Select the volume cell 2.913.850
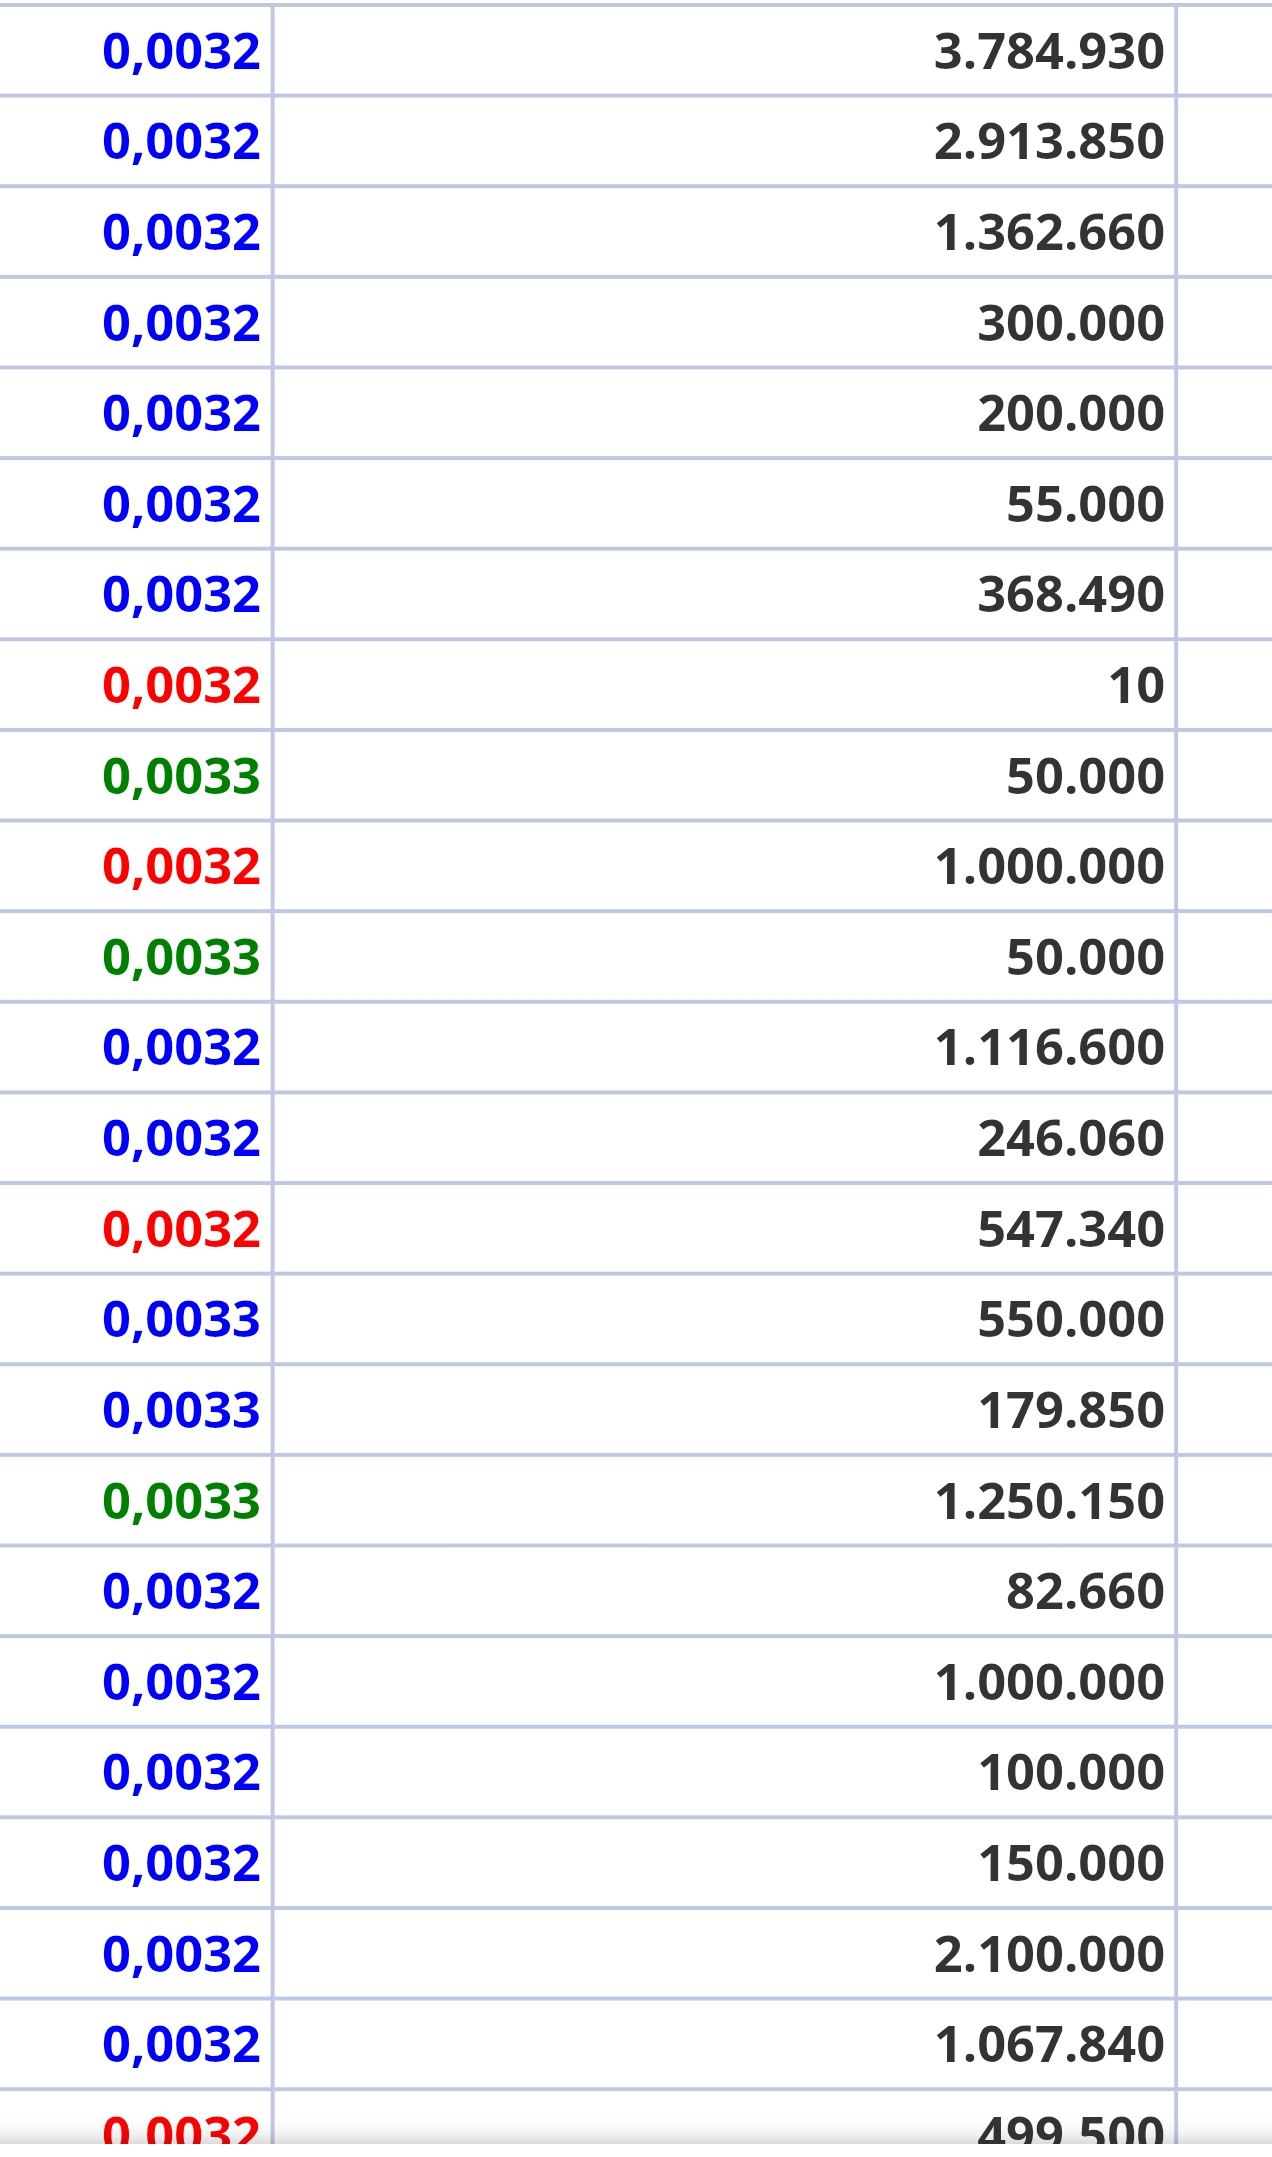Viewport: 1272px width, 2157px height. coord(724,141)
